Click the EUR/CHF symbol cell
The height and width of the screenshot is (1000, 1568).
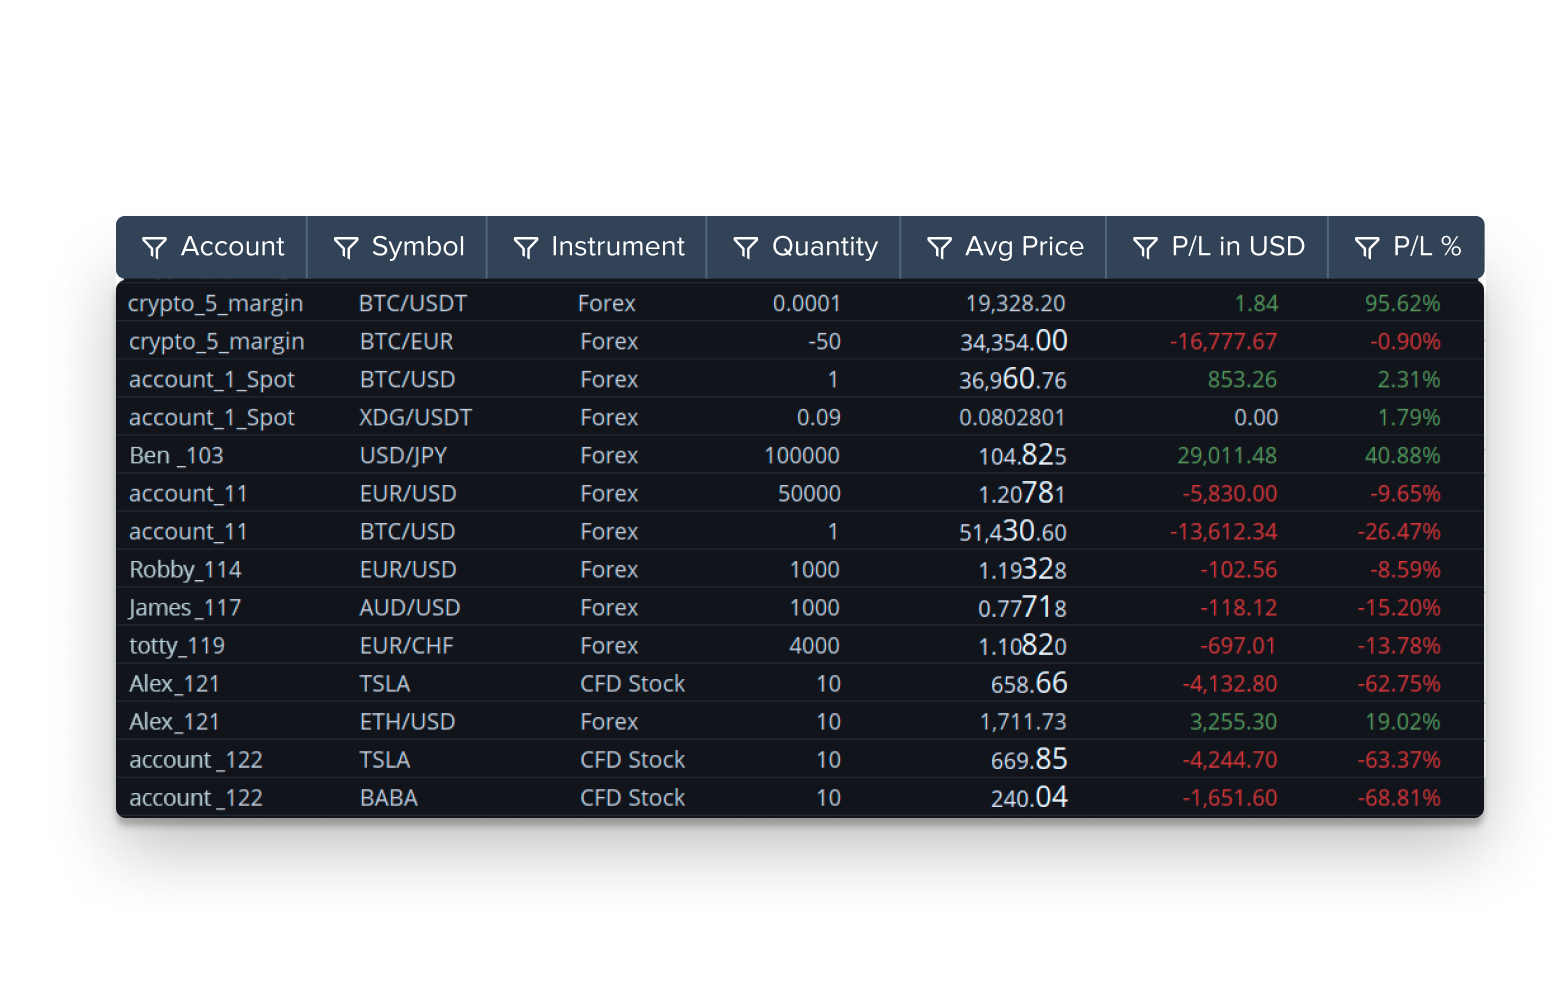406,646
